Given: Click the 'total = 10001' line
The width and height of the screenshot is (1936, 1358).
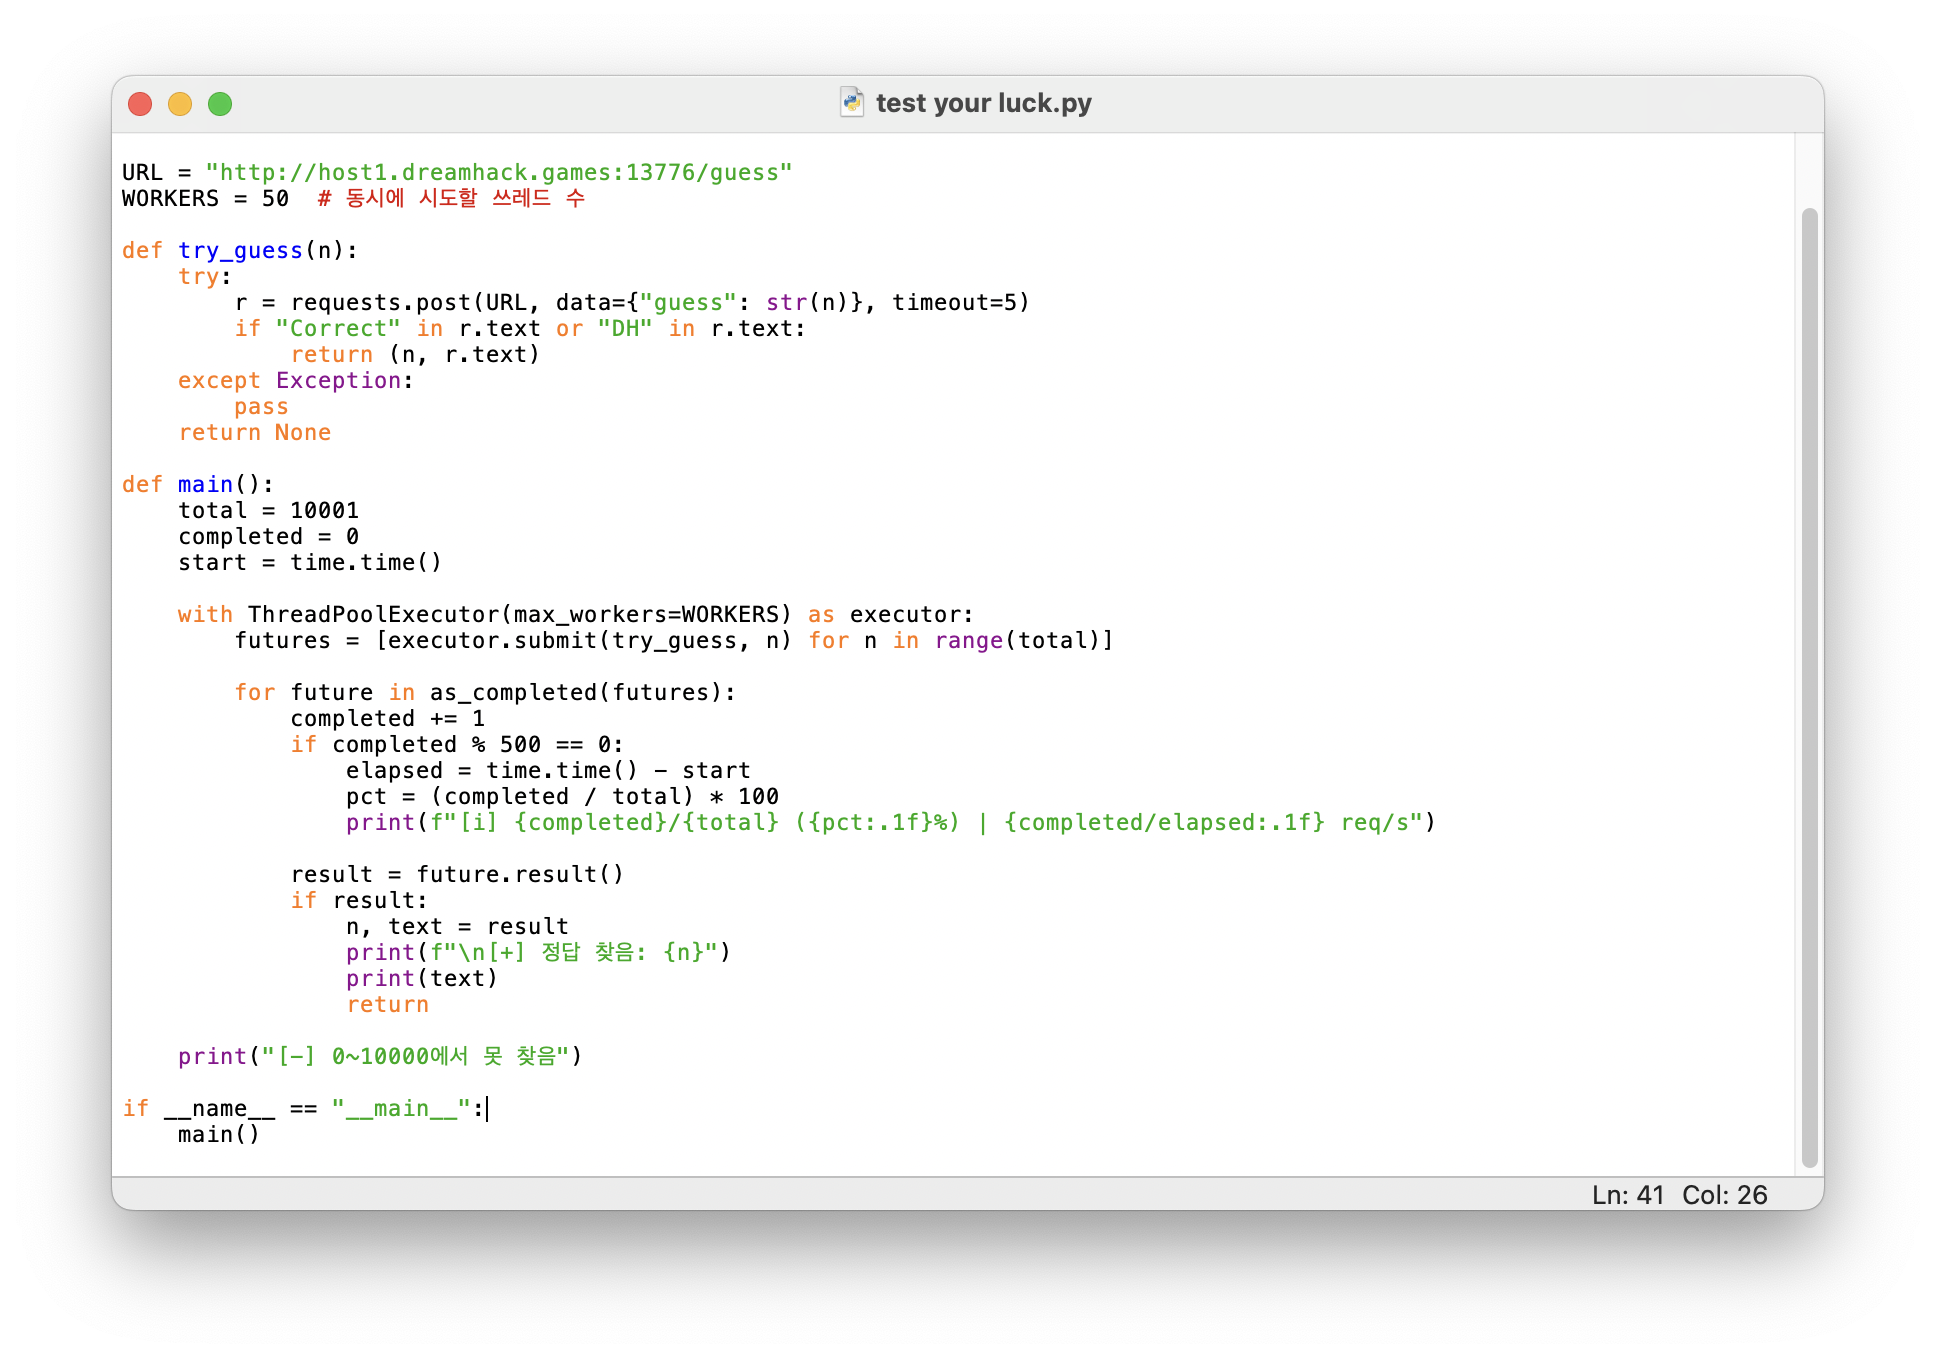Looking at the screenshot, I should click(x=268, y=510).
